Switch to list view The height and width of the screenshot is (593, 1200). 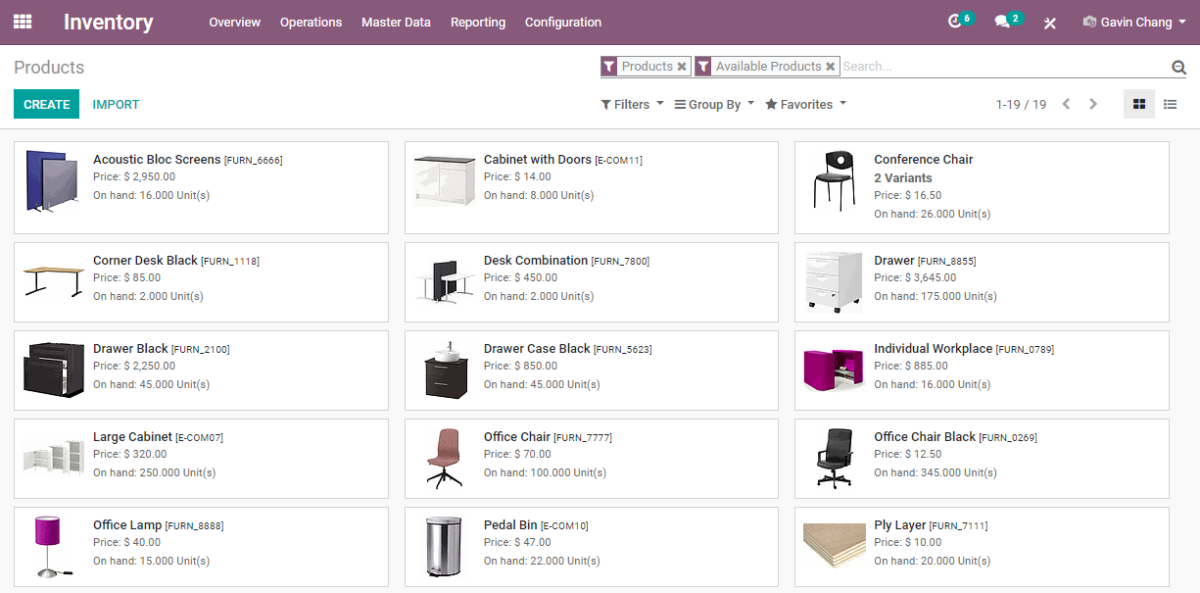click(1169, 103)
